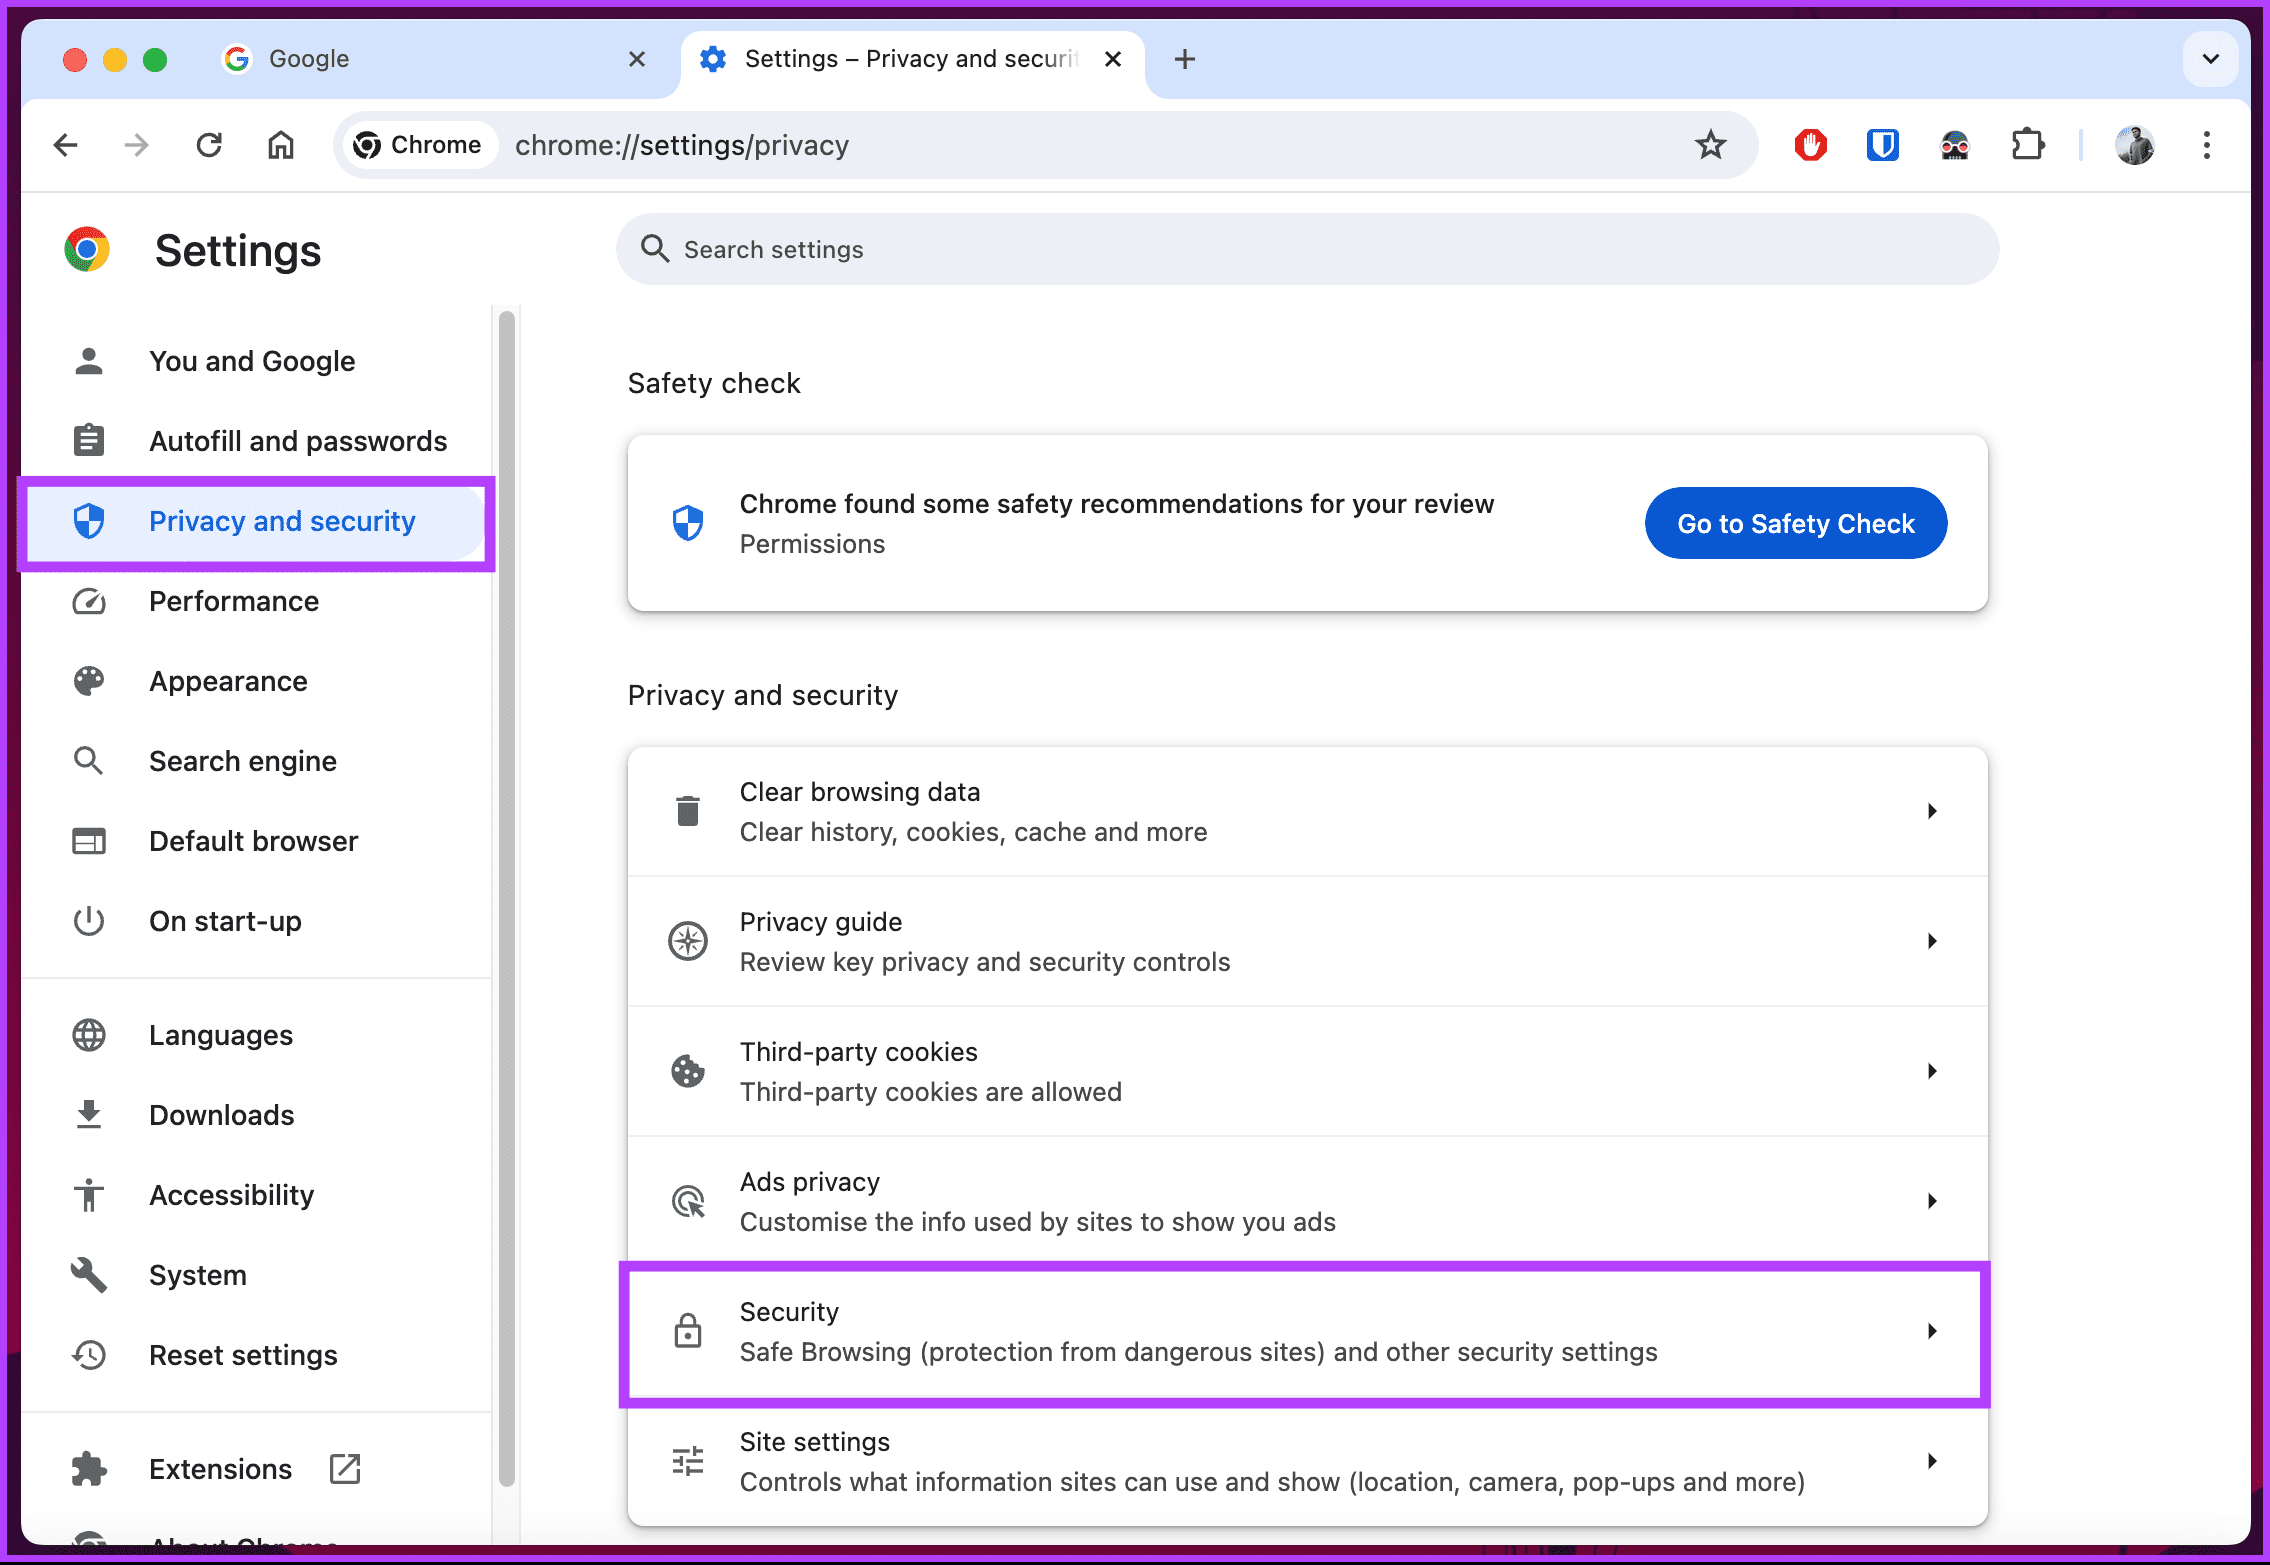Click the Privacy and security shield sidebar icon
Viewport: 2270px width, 1565px height.
pos(89,521)
